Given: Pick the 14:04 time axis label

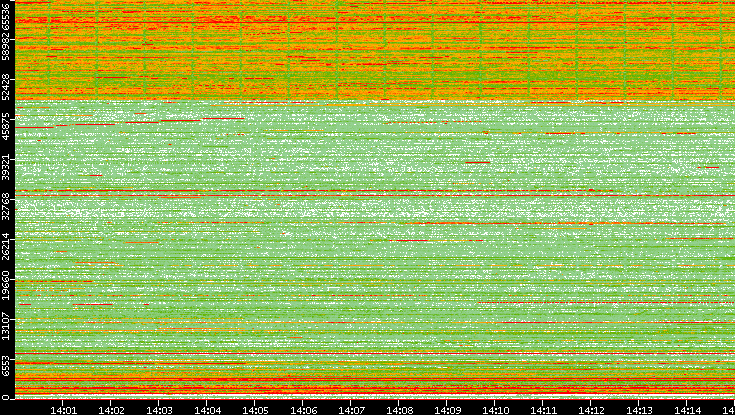Looking at the screenshot, I should [x=207, y=411].
